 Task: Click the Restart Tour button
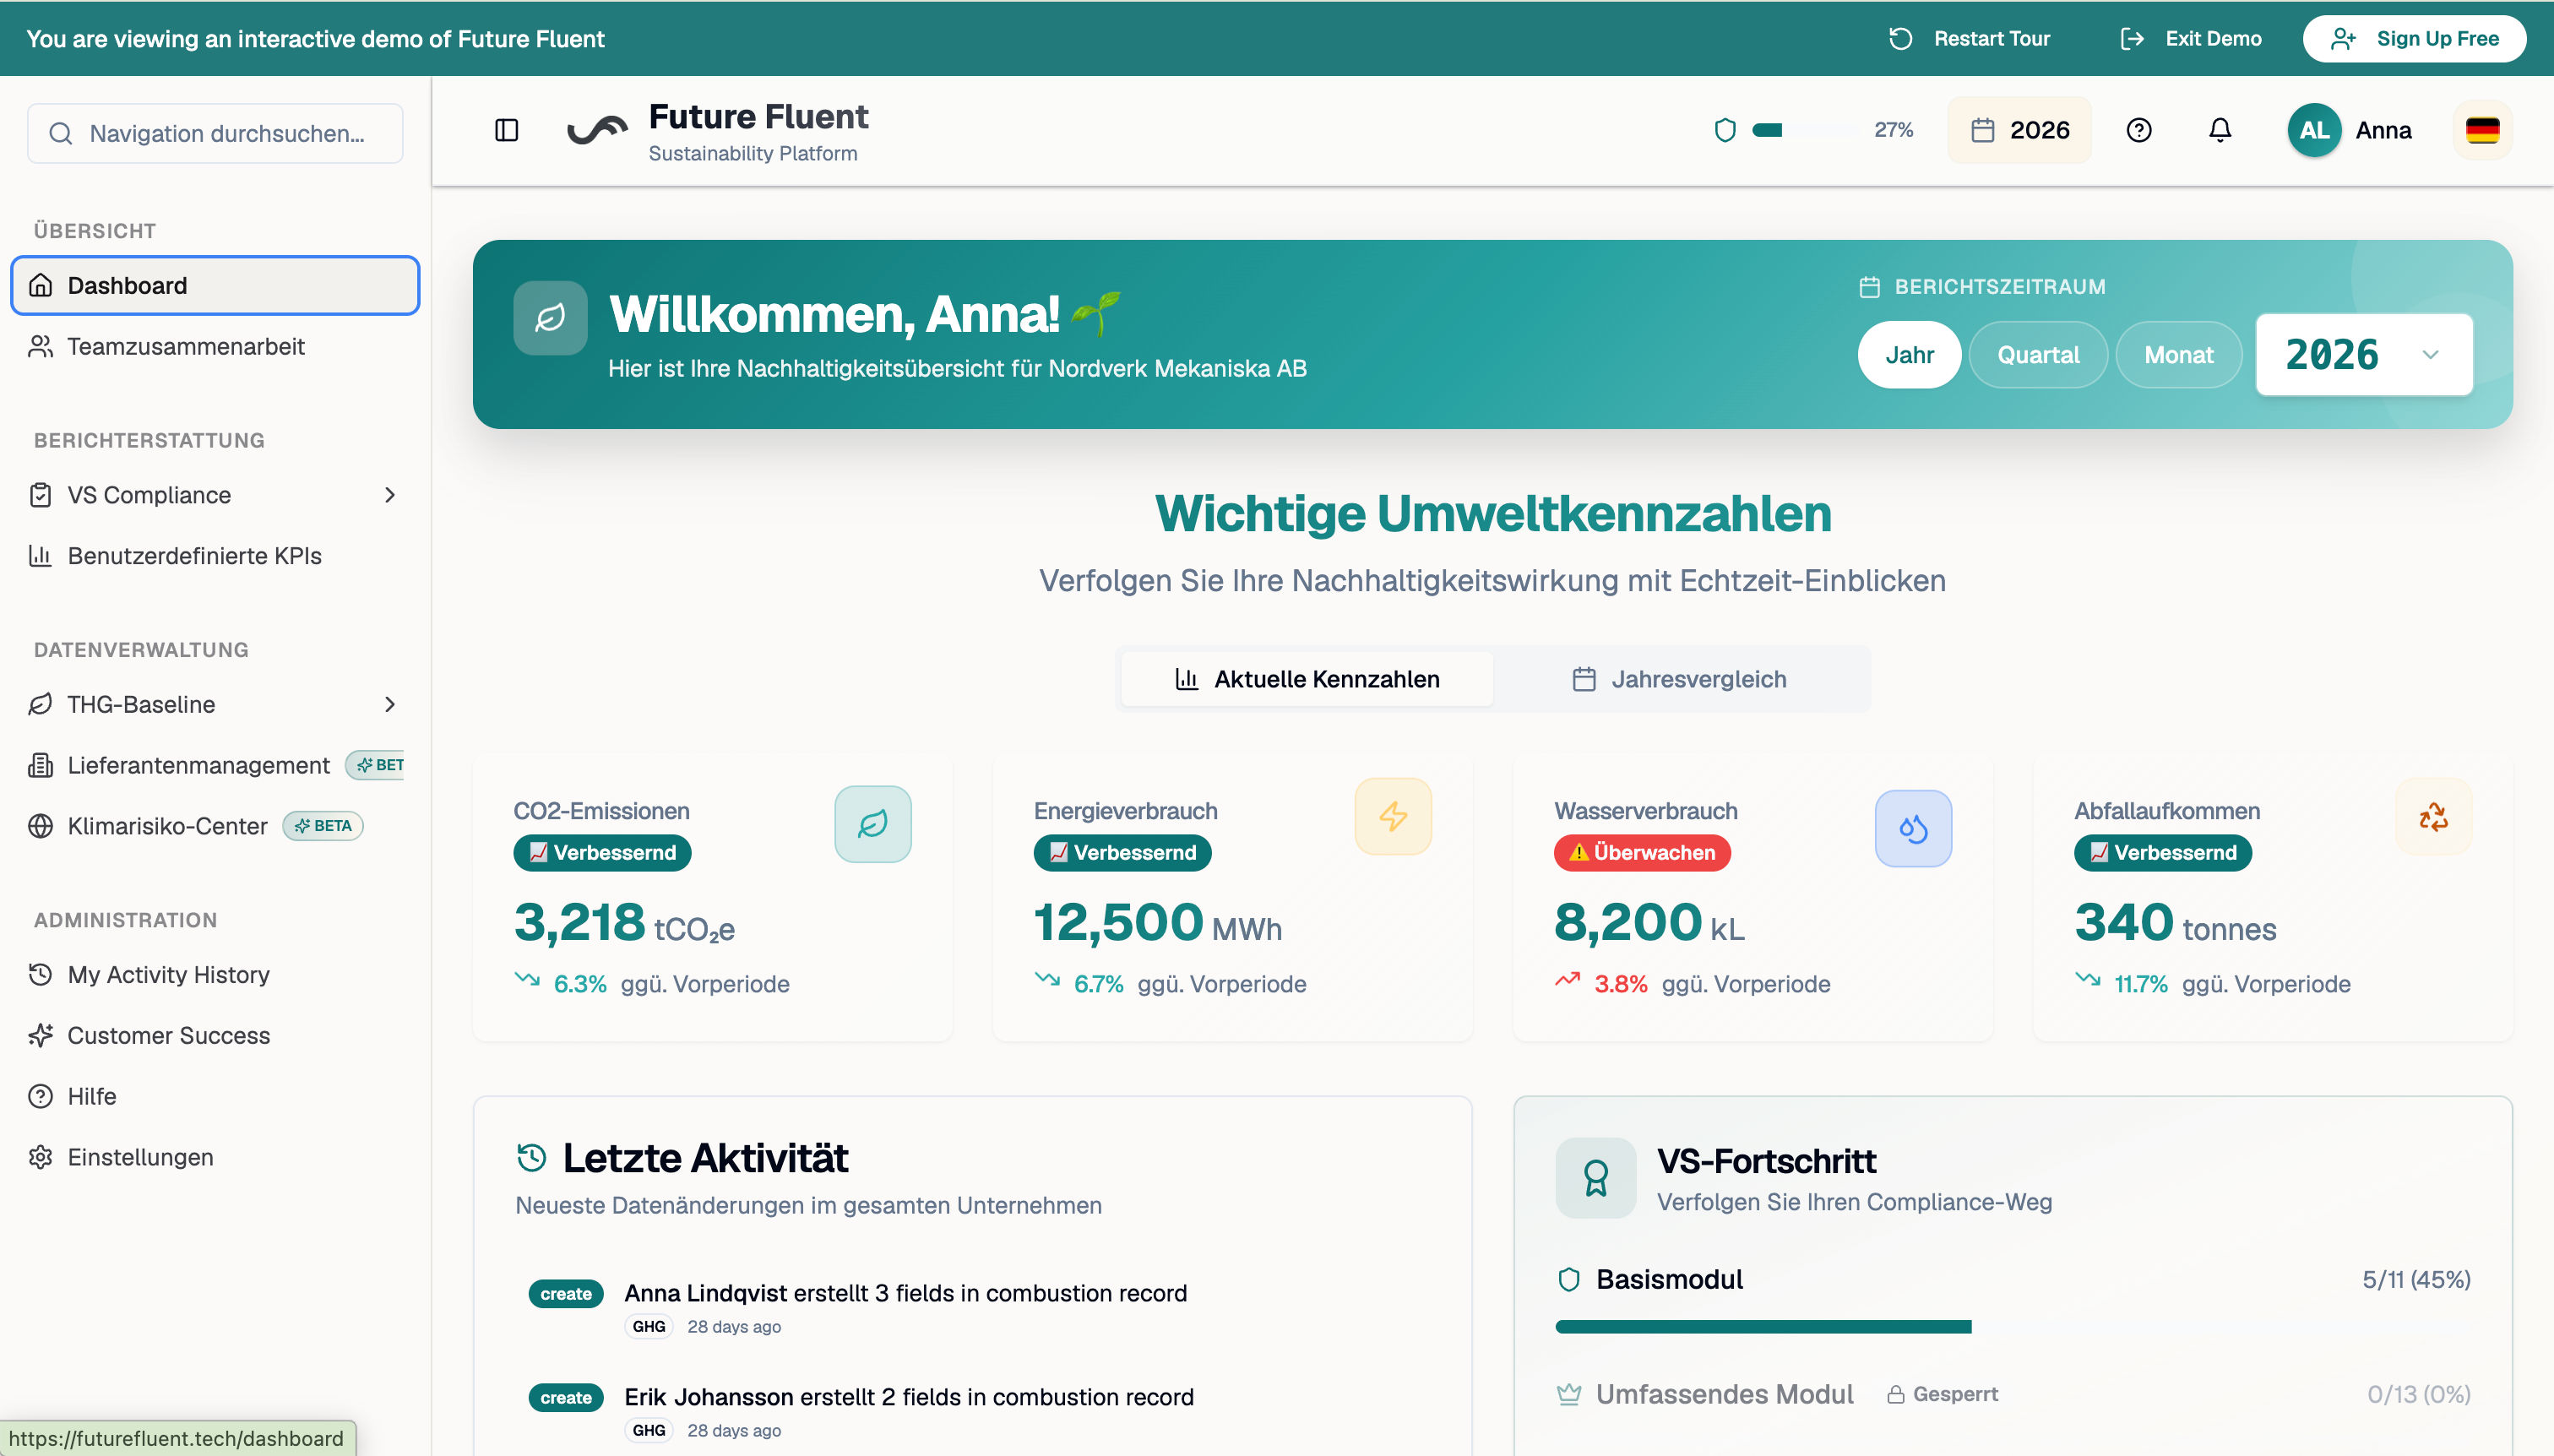(x=1969, y=38)
